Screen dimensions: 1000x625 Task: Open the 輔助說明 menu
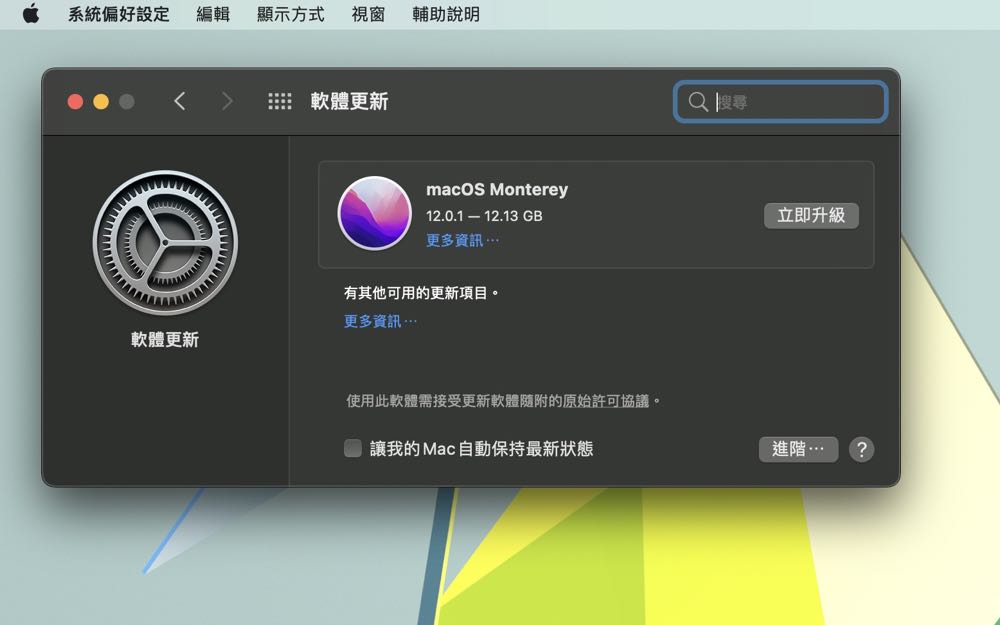[446, 14]
